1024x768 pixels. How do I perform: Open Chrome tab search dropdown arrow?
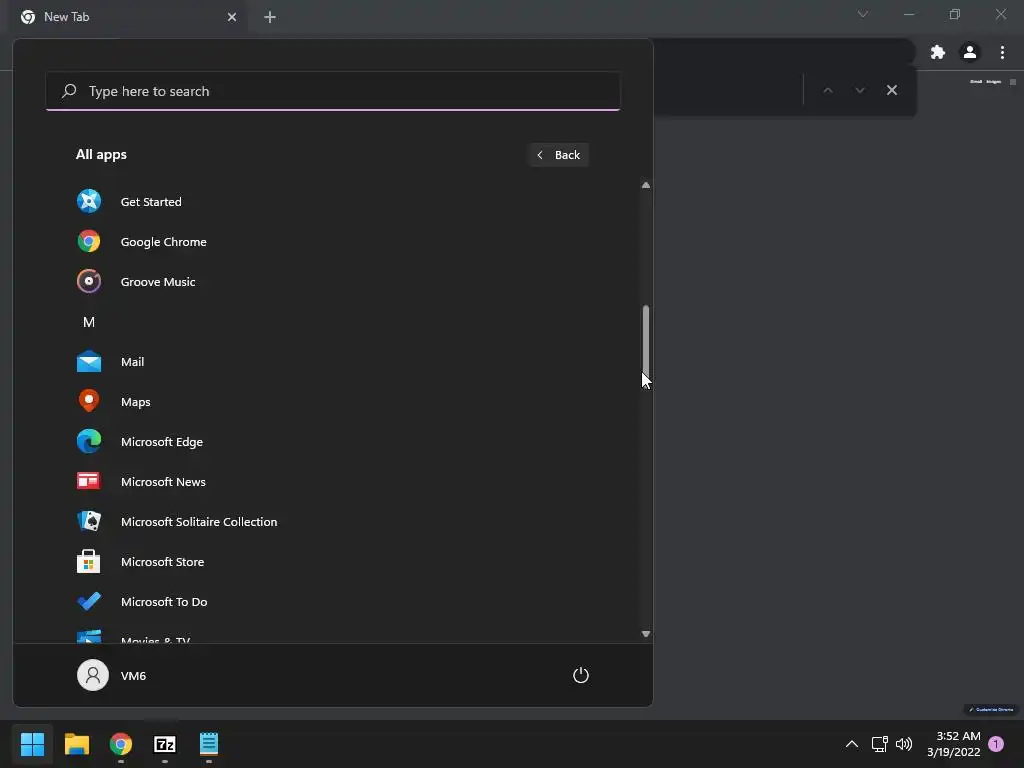(863, 14)
